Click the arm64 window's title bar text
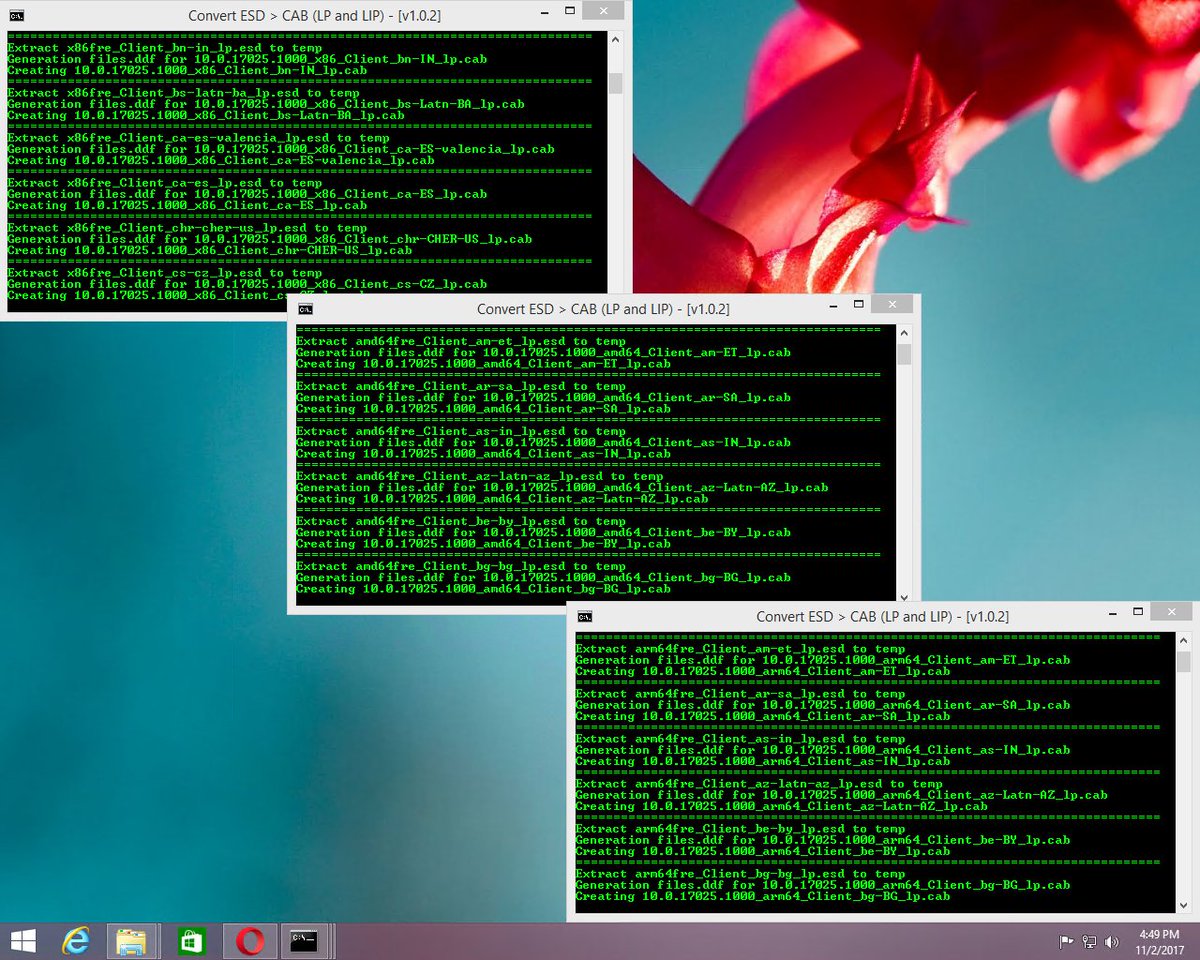The height and width of the screenshot is (960, 1200). coord(883,617)
